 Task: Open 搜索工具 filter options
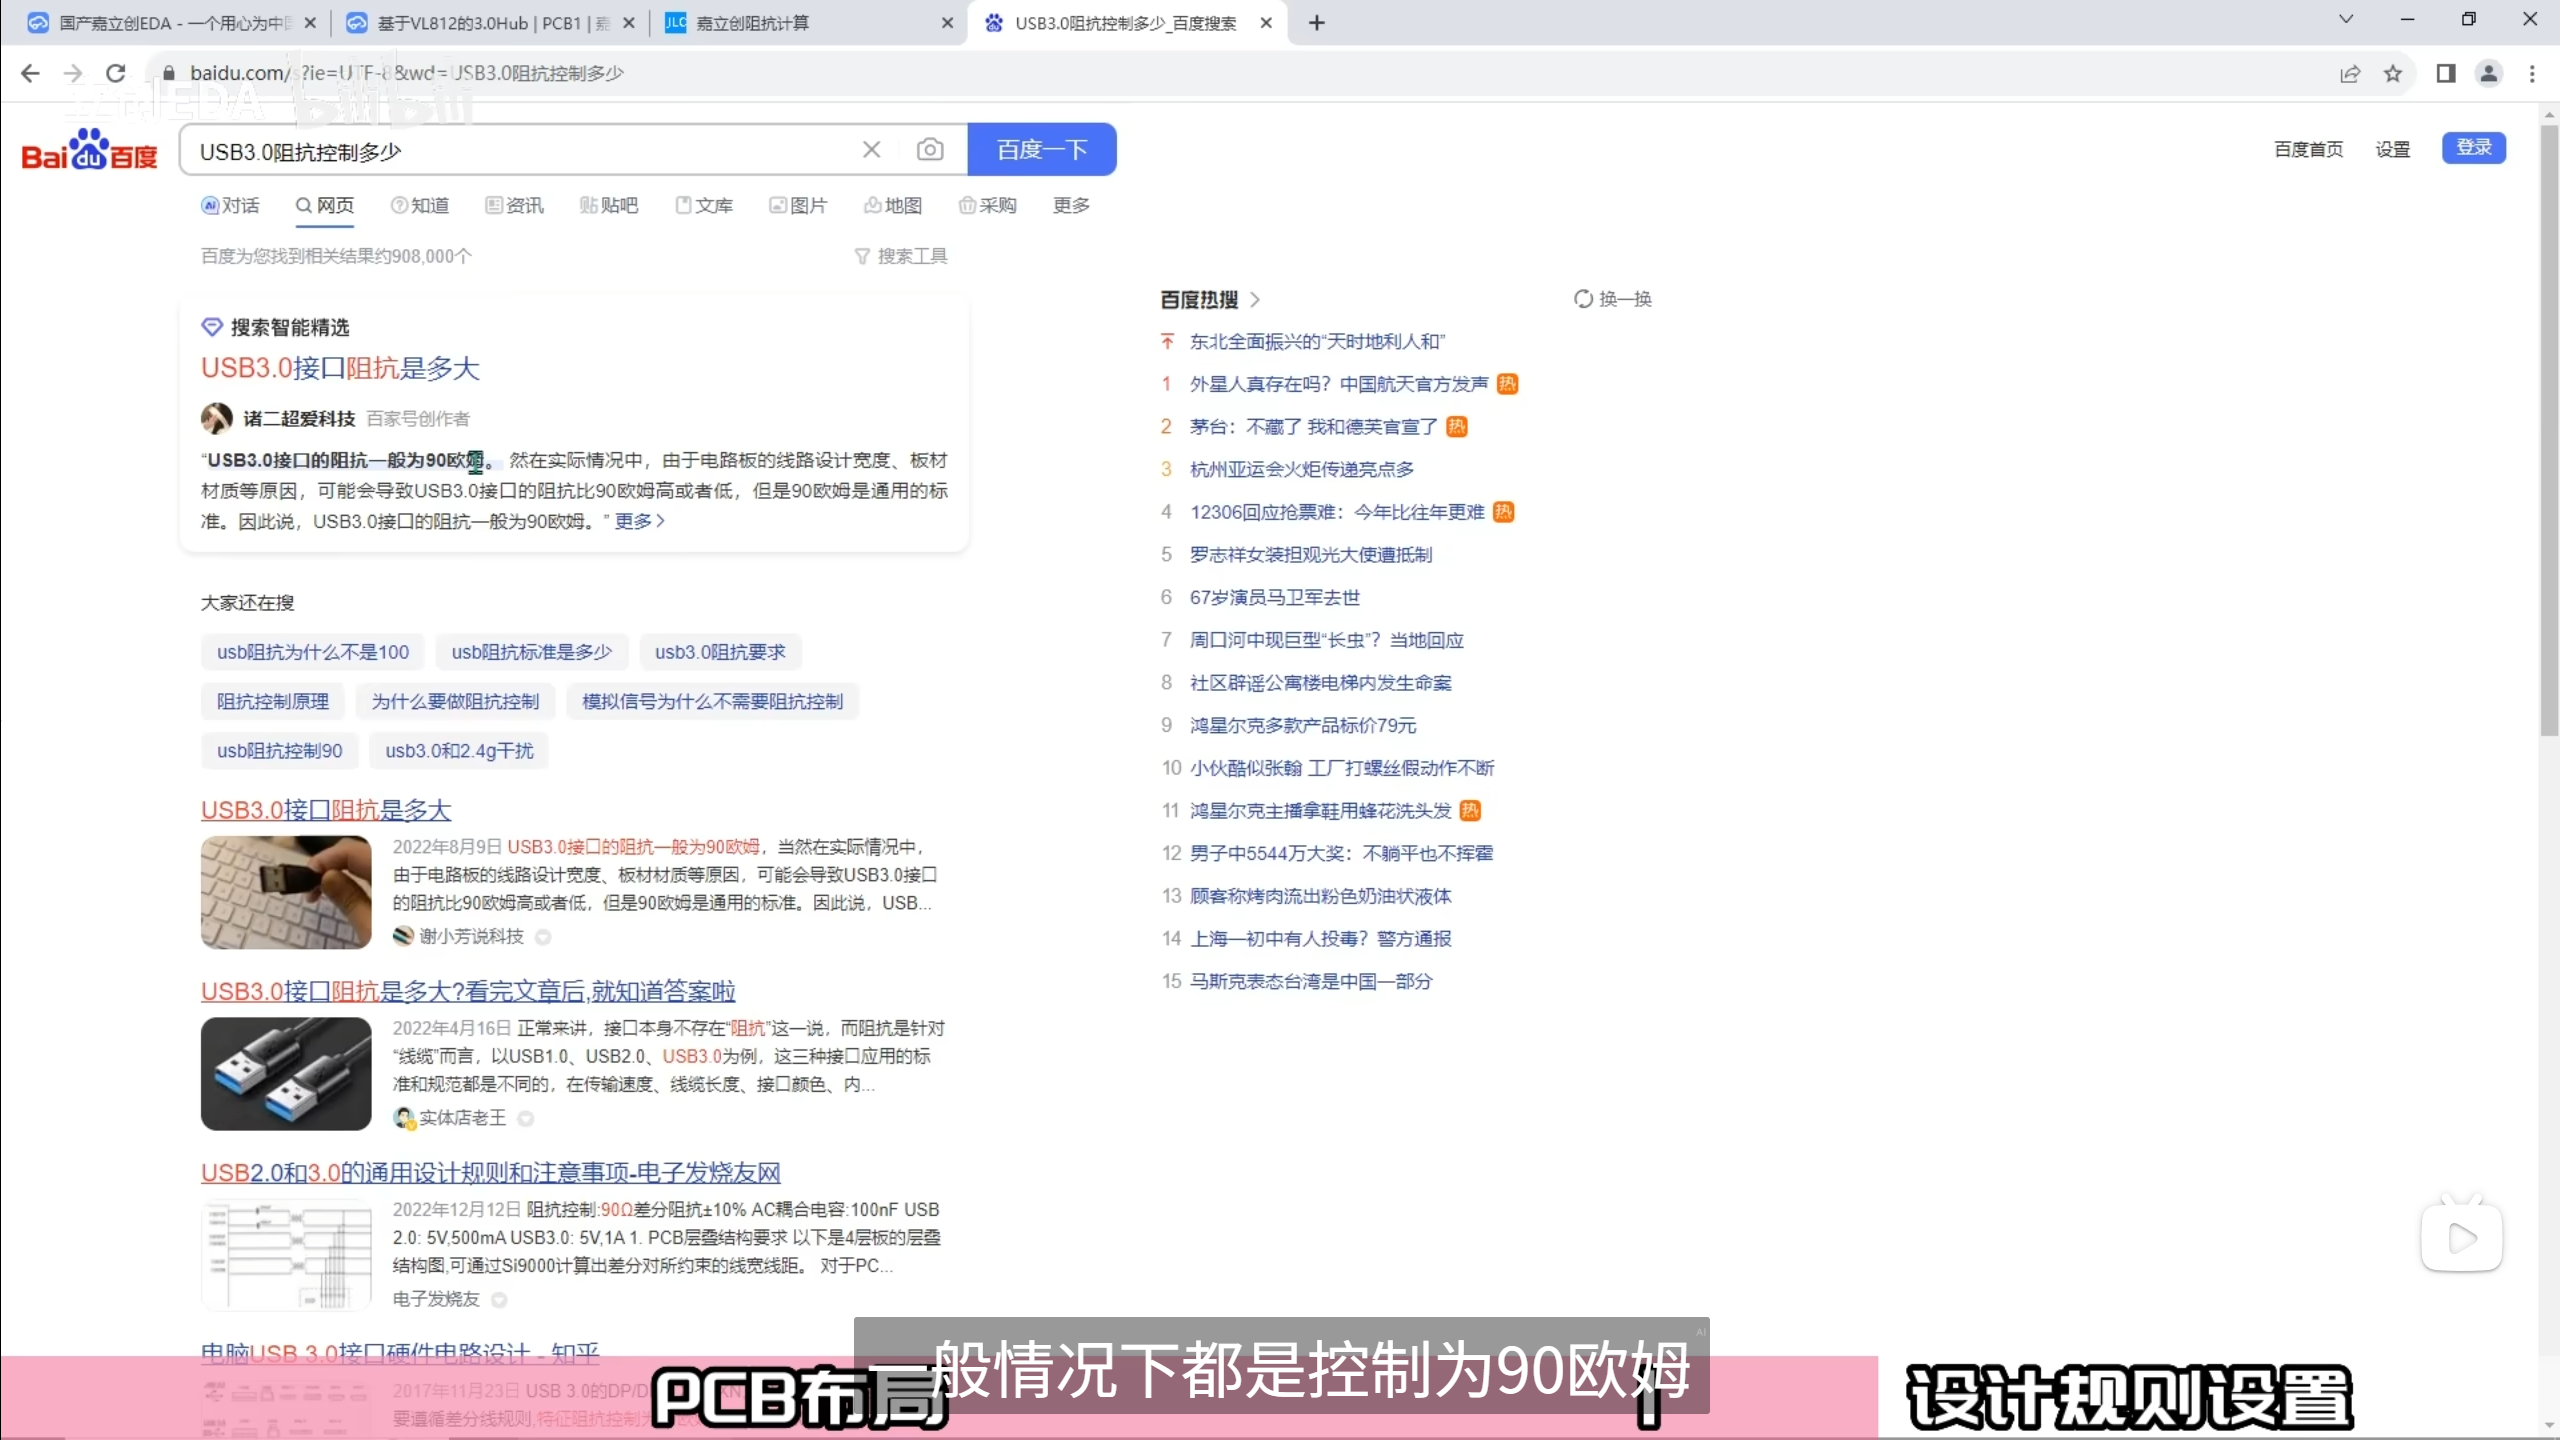(x=901, y=256)
